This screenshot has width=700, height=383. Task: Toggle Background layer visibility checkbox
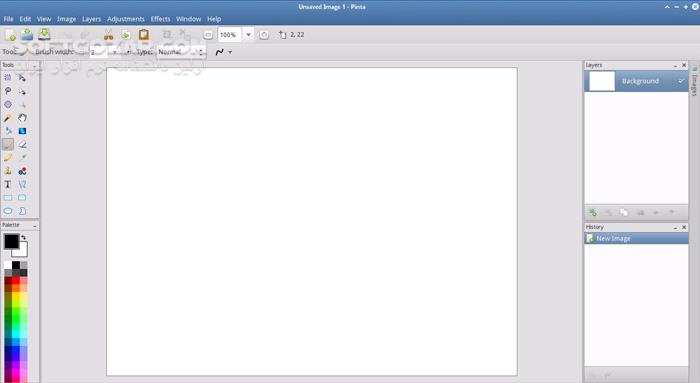click(x=681, y=81)
